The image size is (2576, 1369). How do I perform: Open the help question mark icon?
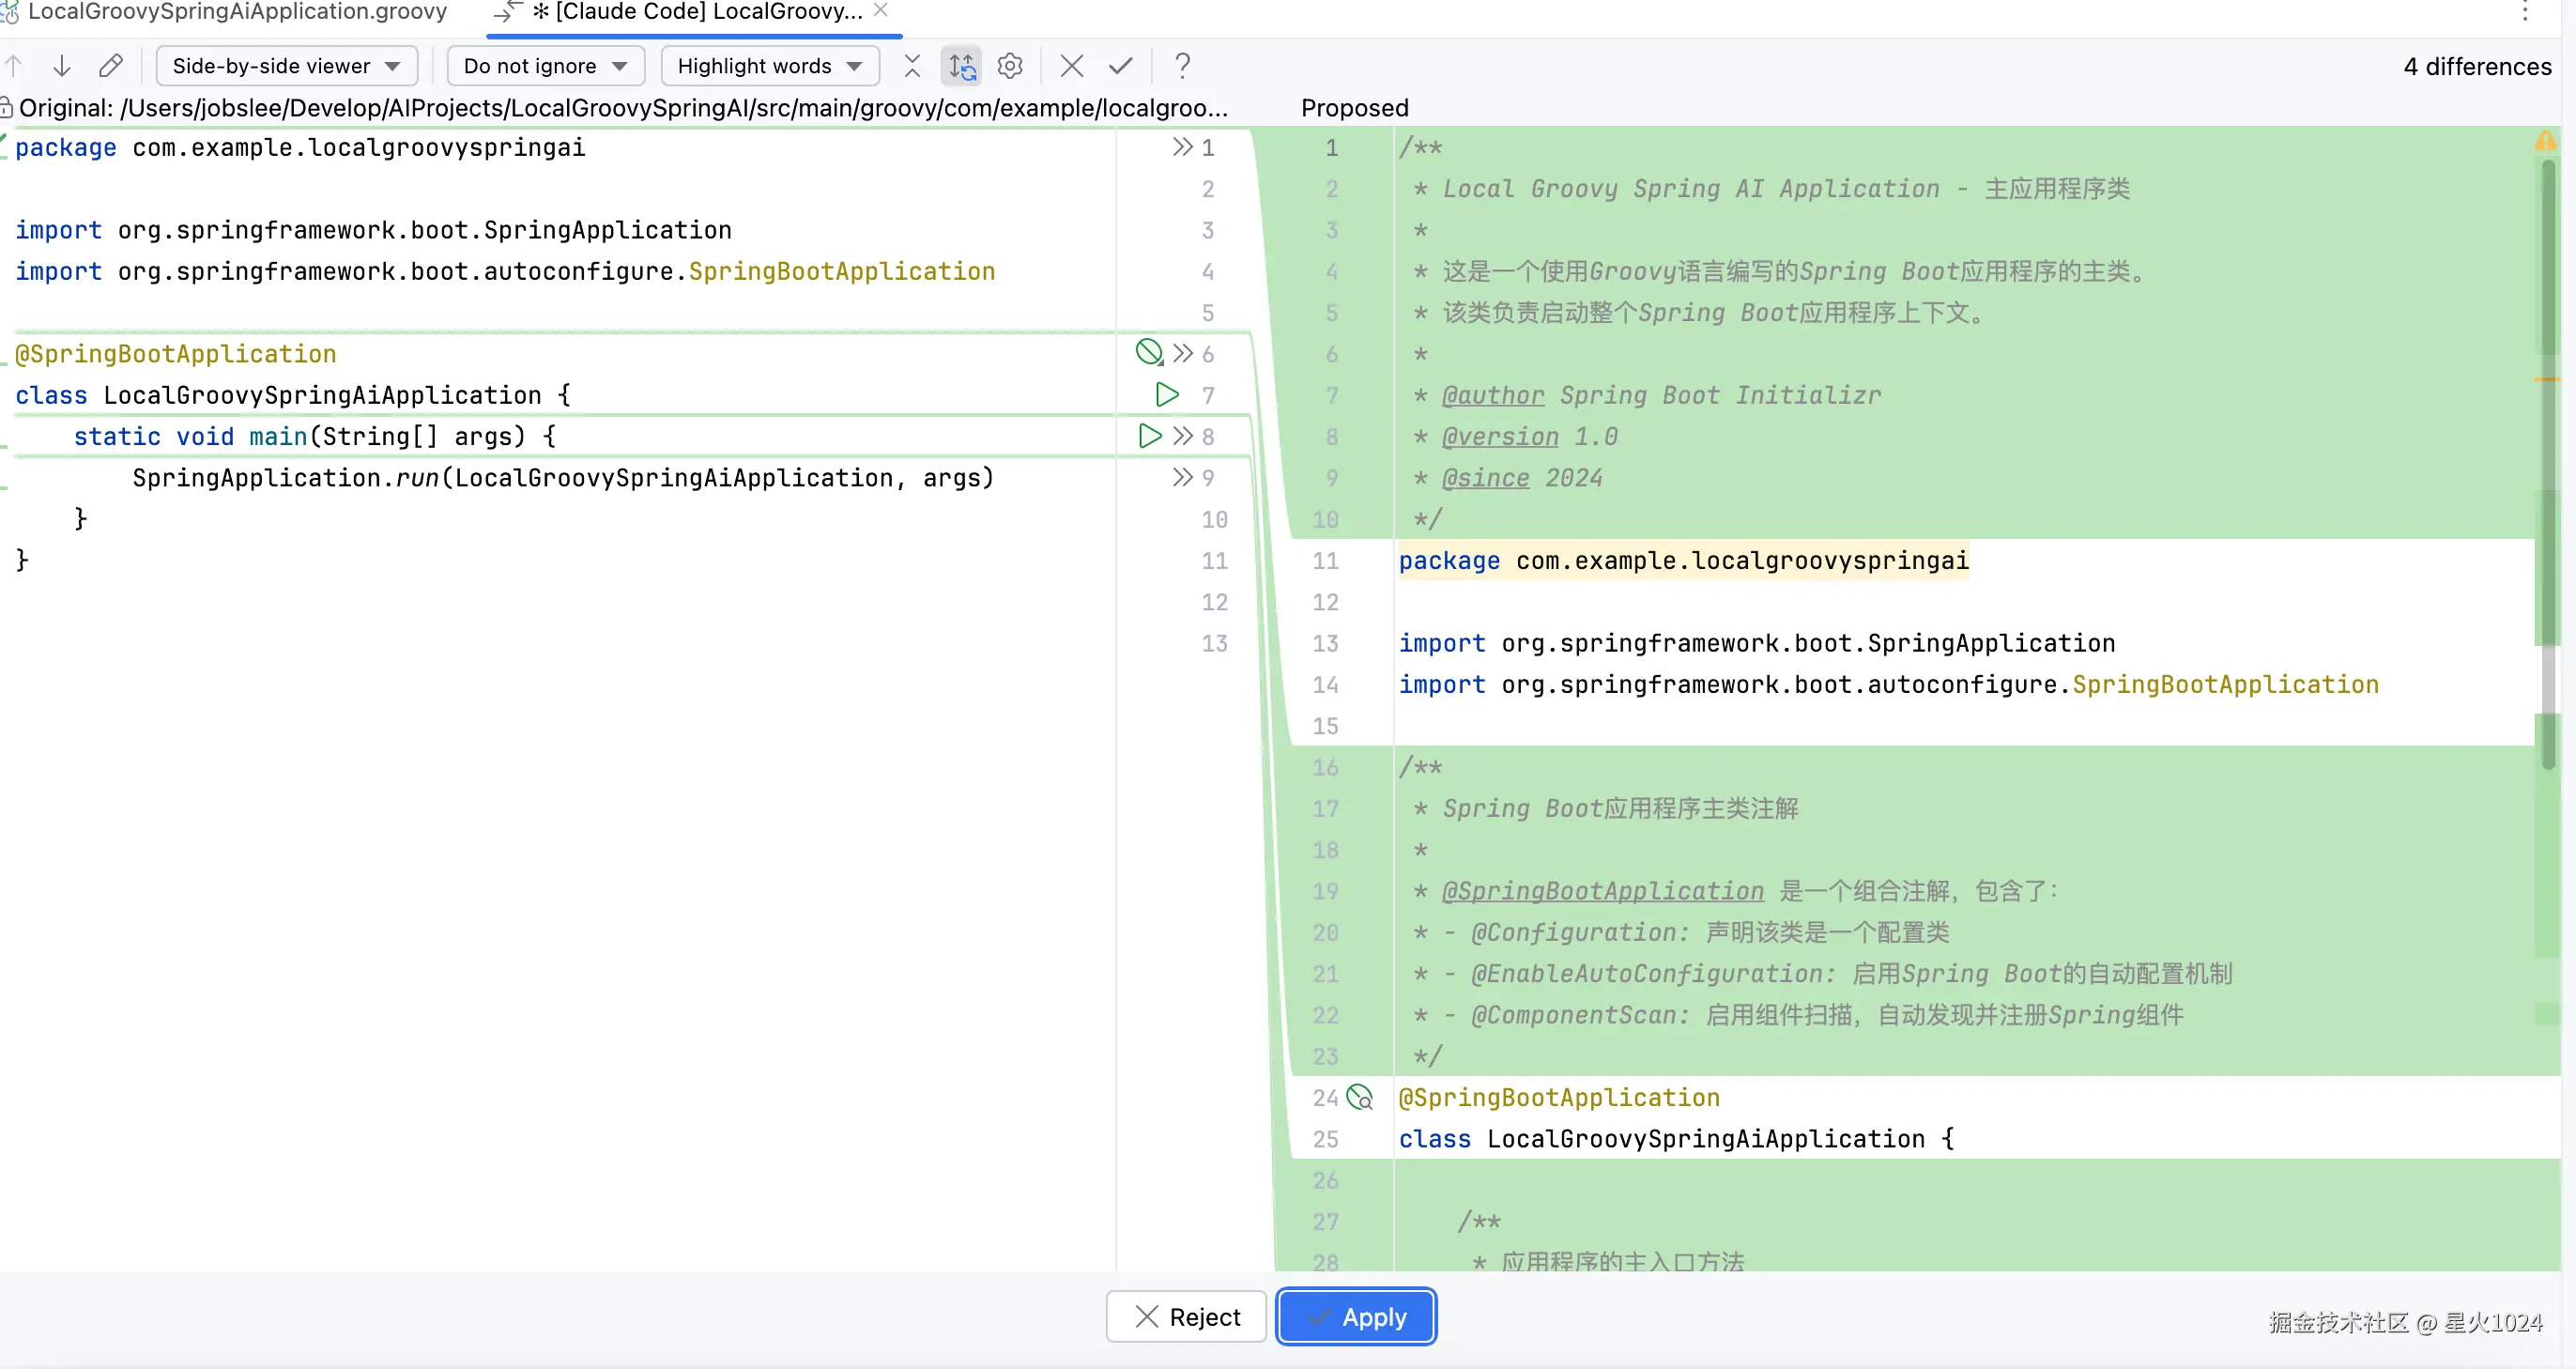click(x=1182, y=66)
